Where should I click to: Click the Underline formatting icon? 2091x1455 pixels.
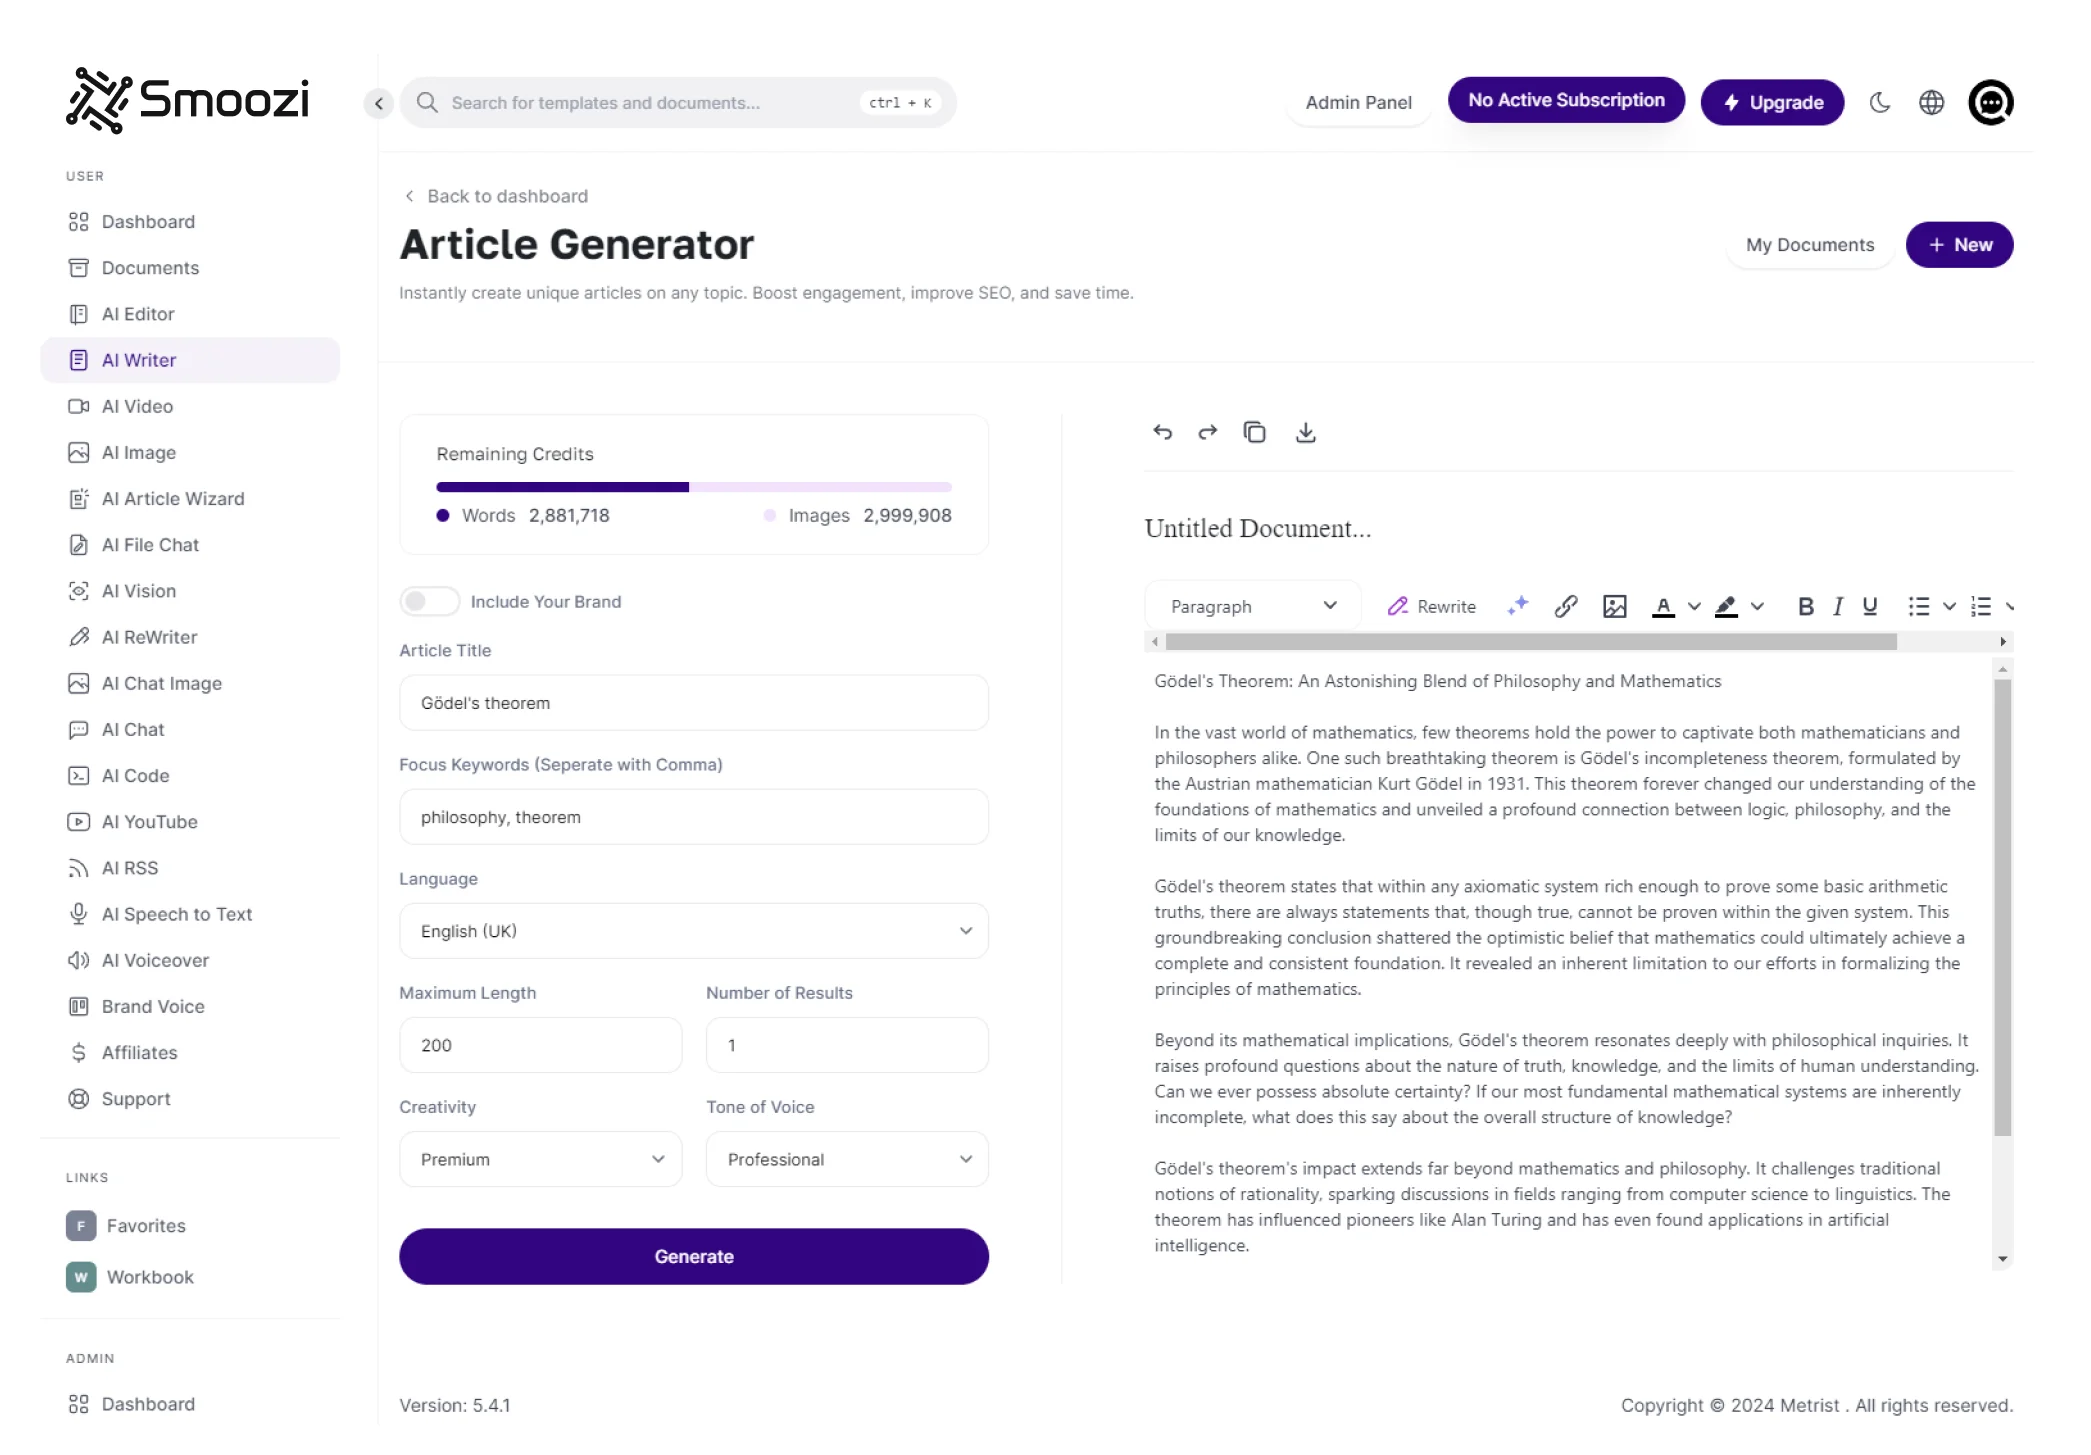tap(1870, 607)
